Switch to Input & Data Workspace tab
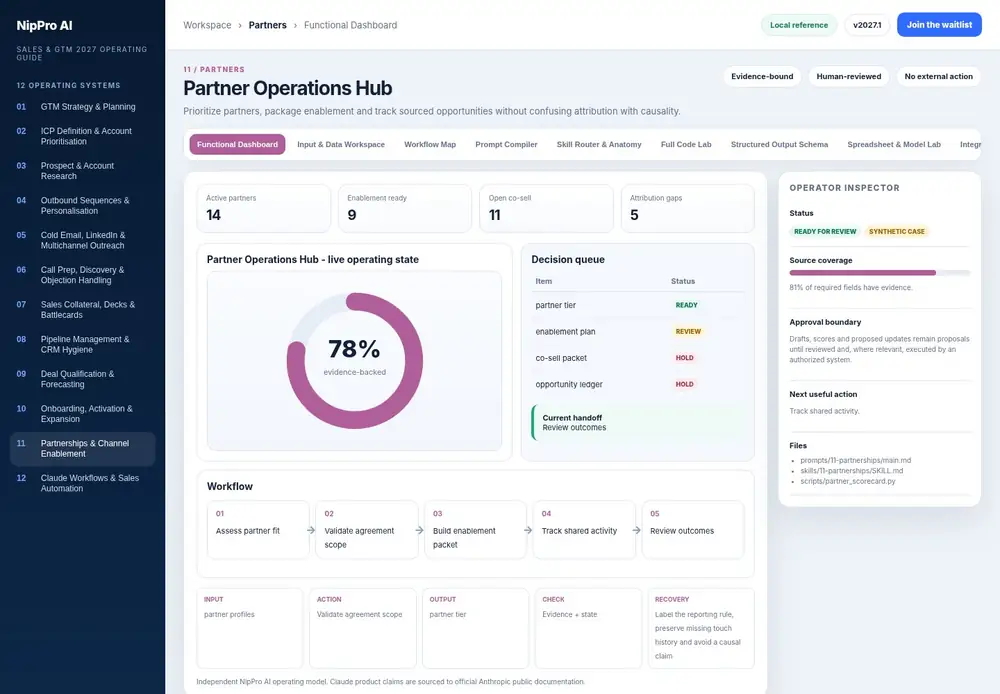Viewport: 1000px width, 694px height. coord(341,144)
